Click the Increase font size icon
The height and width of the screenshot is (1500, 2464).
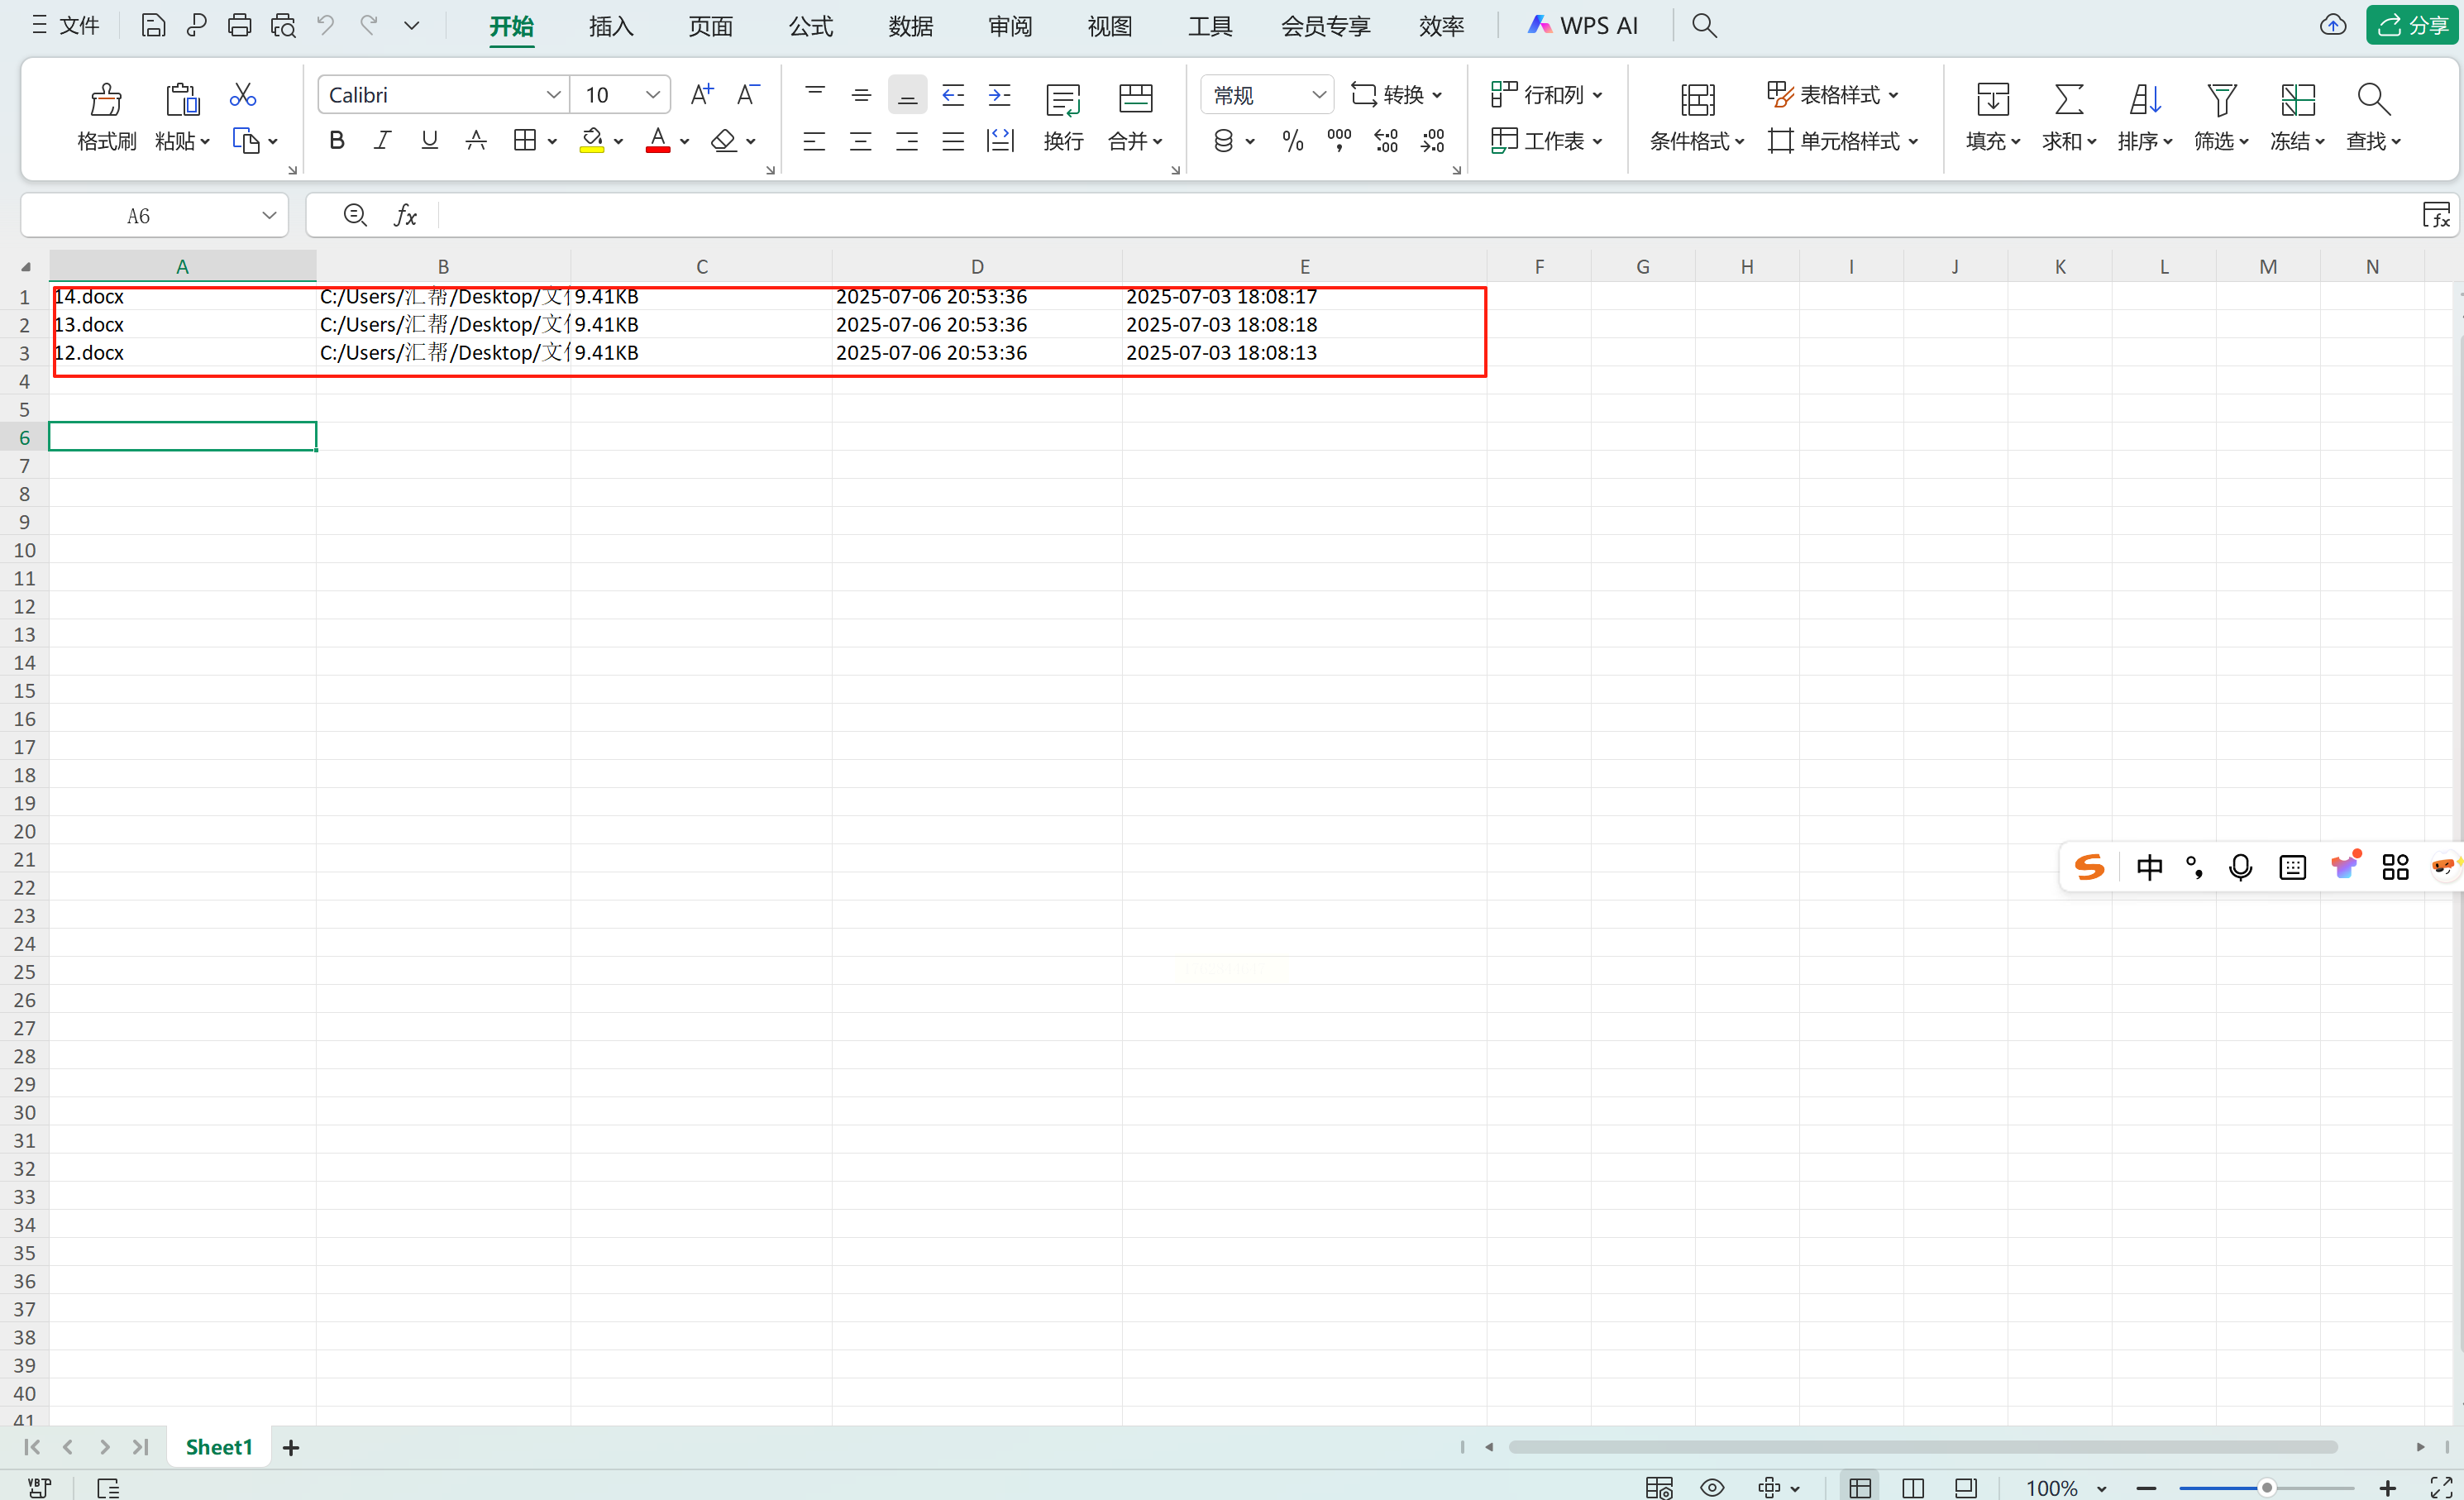[x=702, y=95]
